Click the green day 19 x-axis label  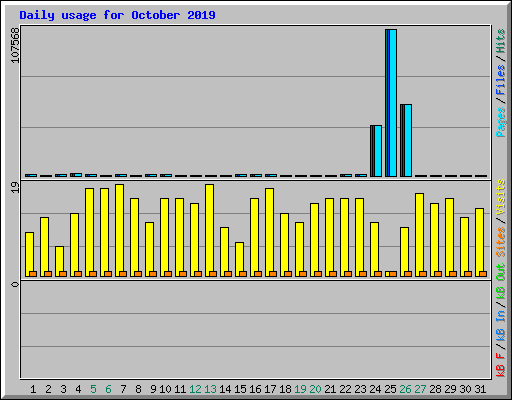pos(300,389)
